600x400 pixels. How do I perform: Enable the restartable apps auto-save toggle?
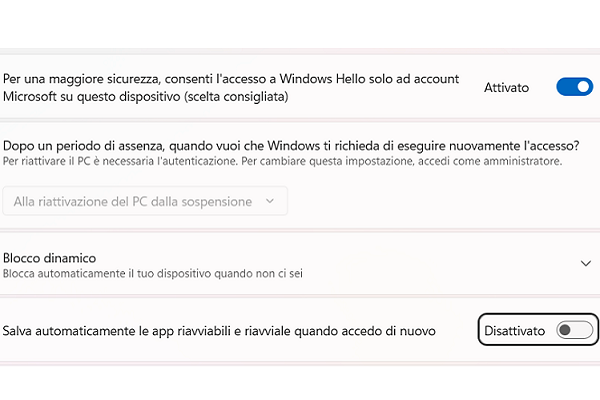coord(574,330)
